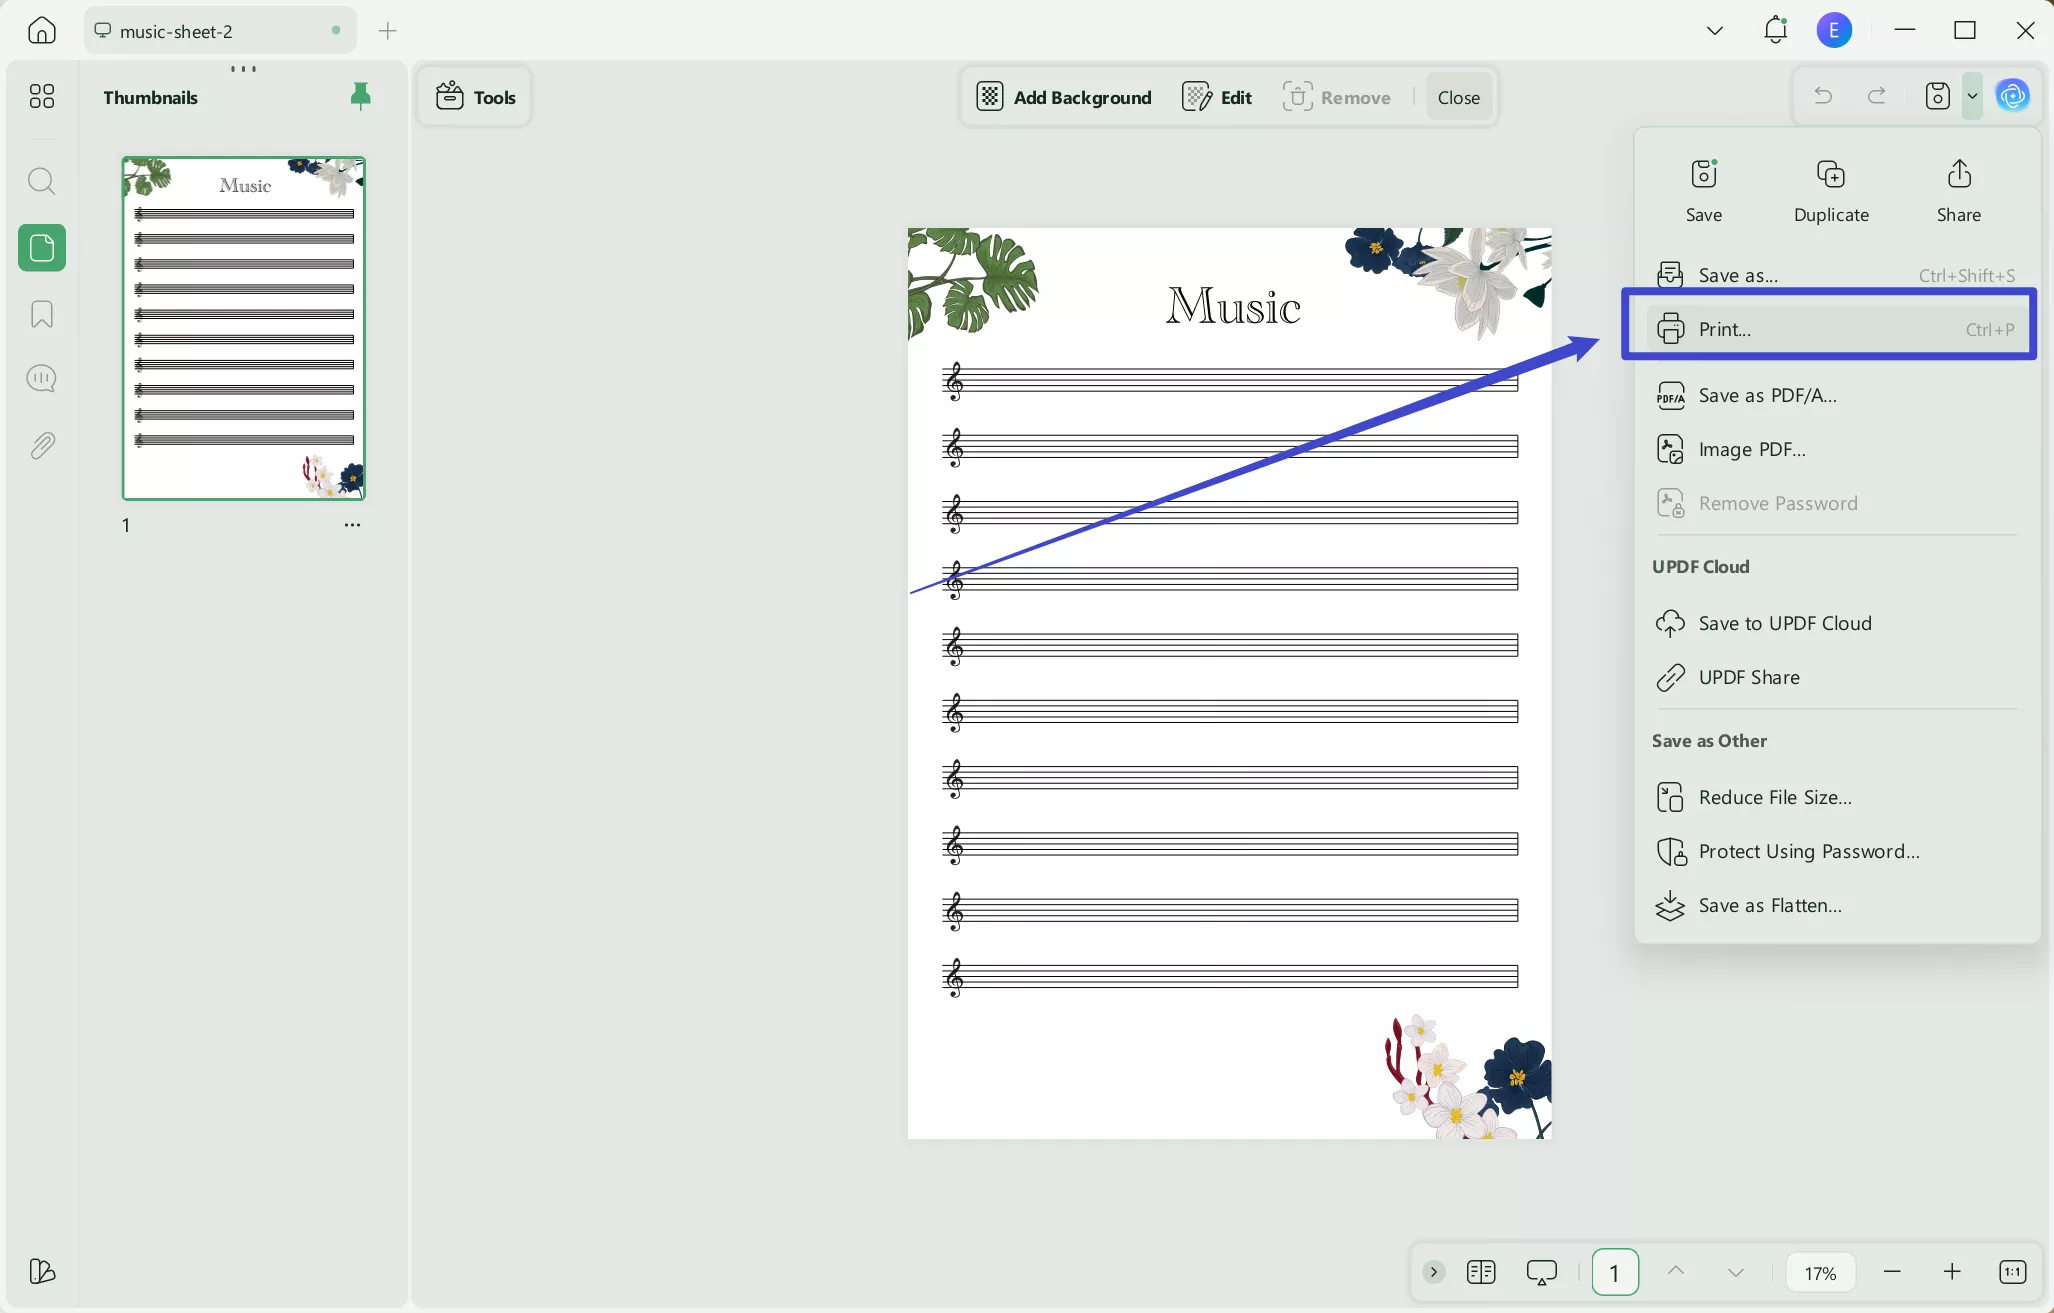Select the annotation pen tool at bottom left
The image size is (2054, 1313).
tap(41, 1271)
